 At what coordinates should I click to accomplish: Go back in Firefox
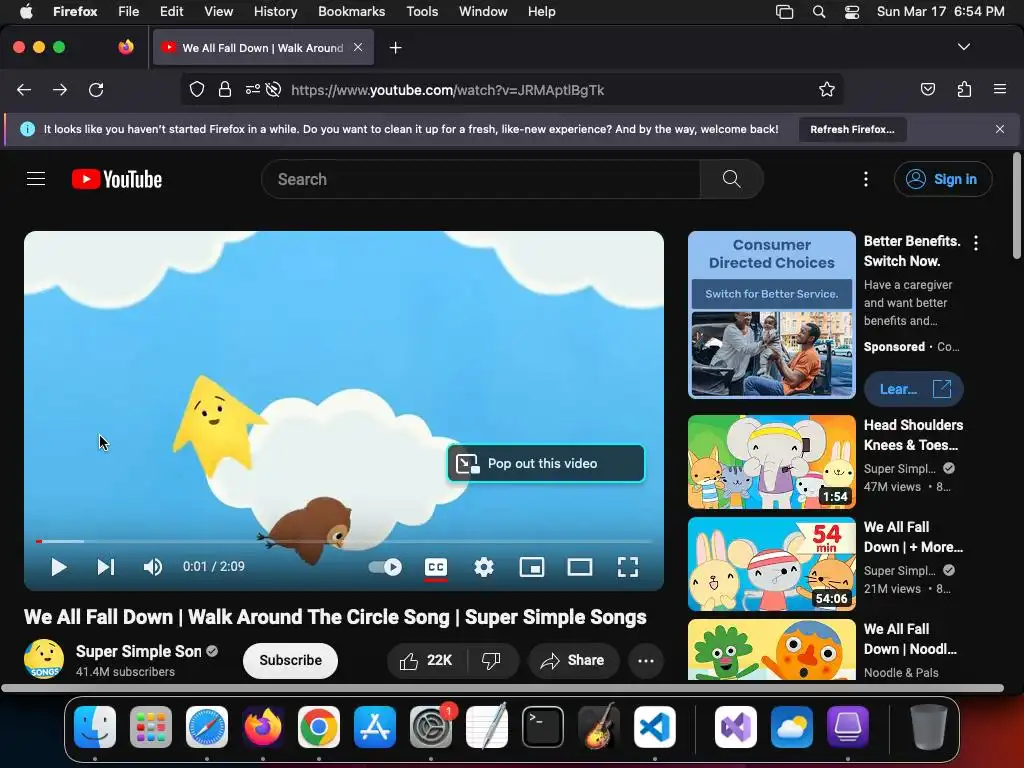[24, 89]
